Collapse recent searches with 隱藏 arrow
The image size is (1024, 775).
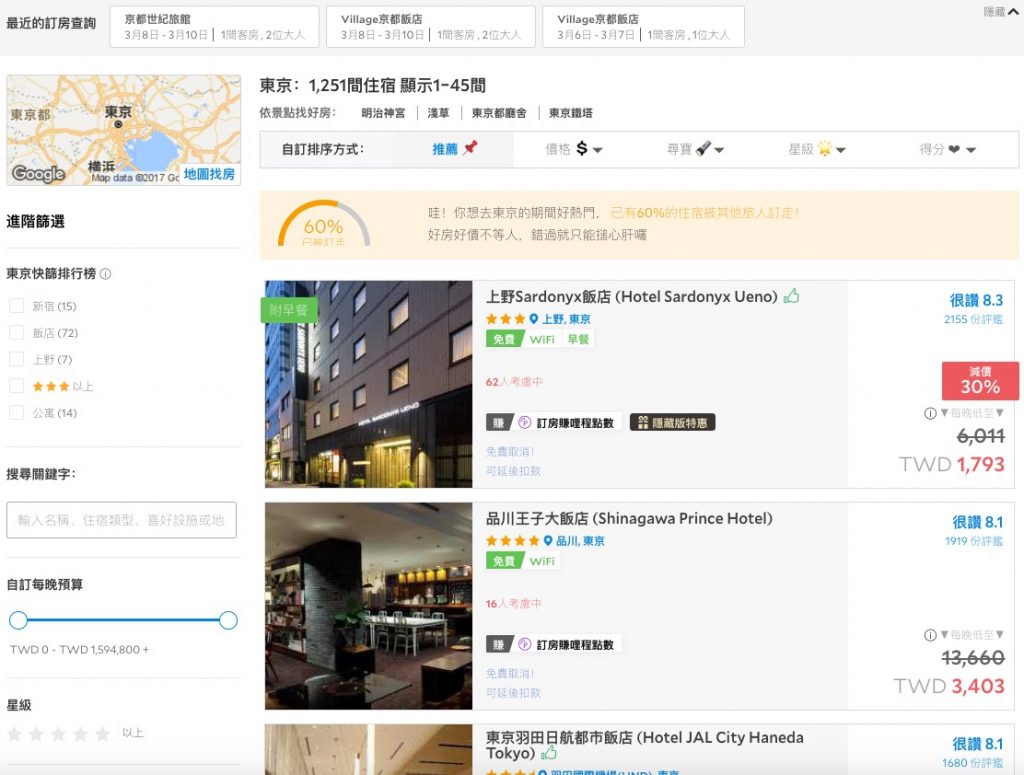click(x=1001, y=12)
